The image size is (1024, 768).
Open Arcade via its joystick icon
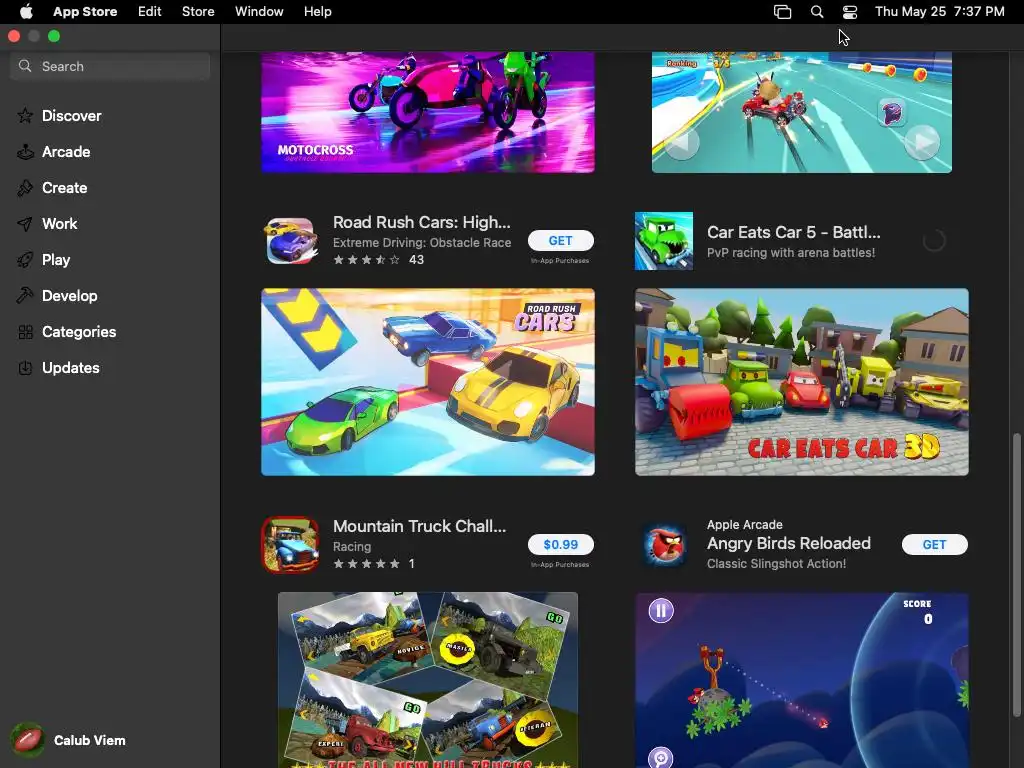coord(25,152)
